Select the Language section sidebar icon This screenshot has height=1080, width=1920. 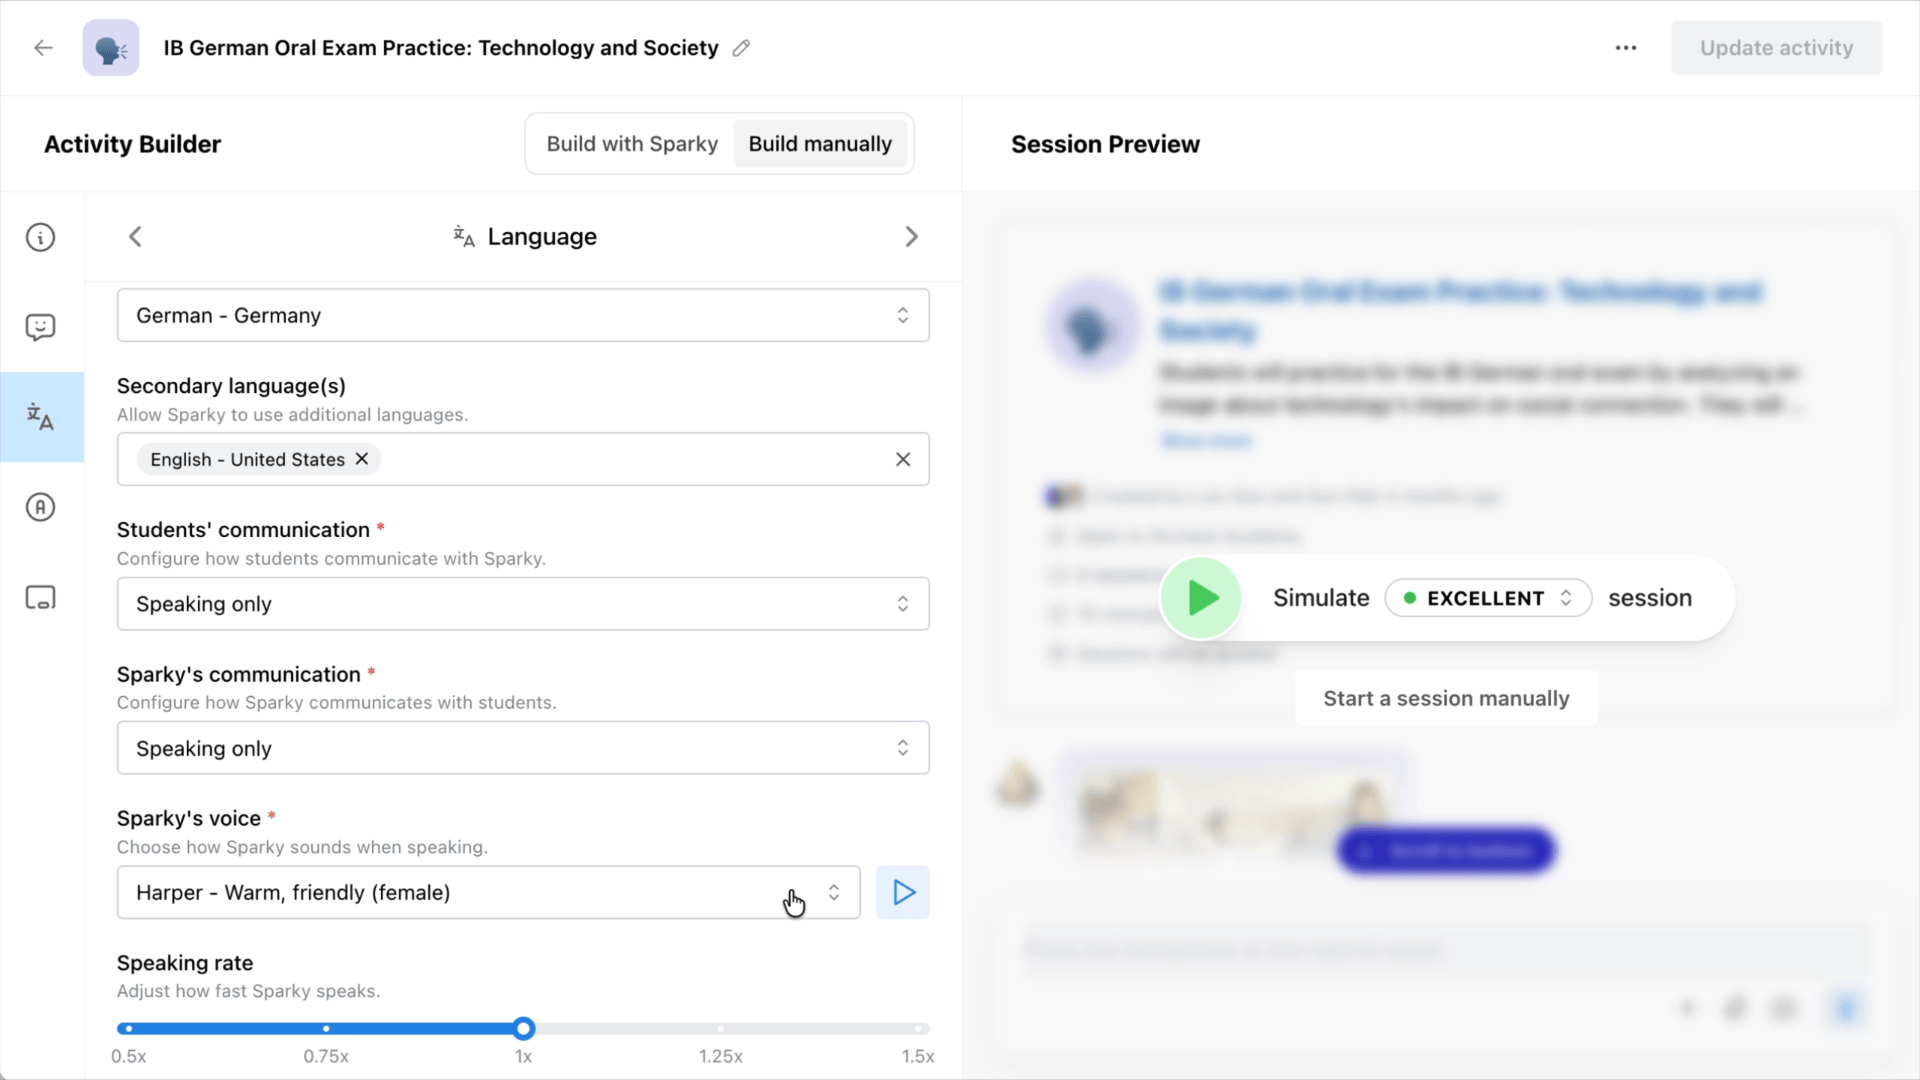click(40, 417)
